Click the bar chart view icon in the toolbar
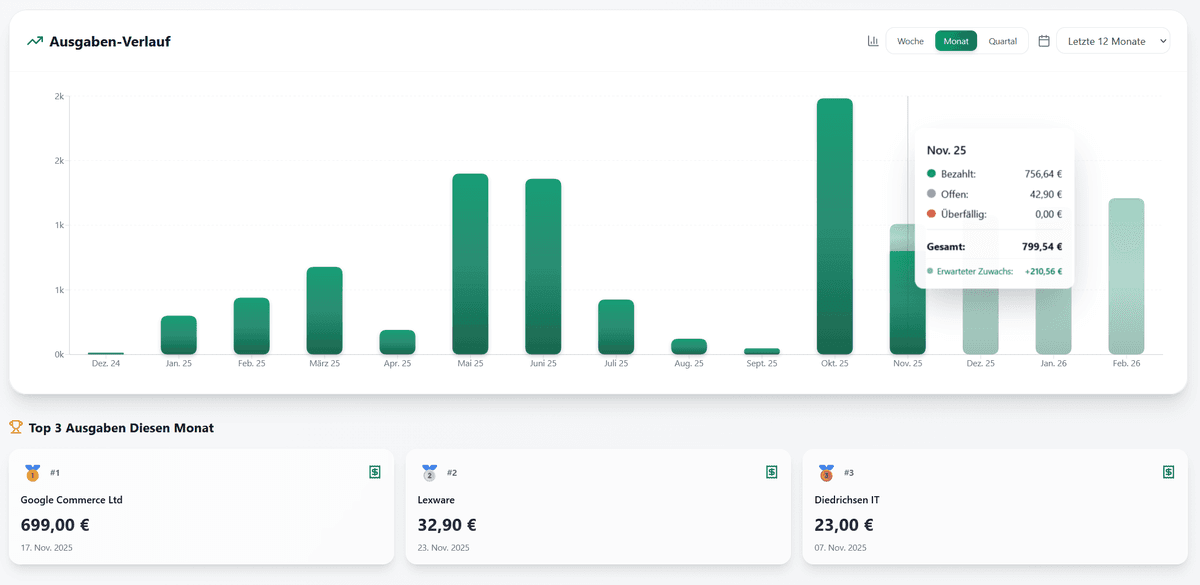 (872, 41)
